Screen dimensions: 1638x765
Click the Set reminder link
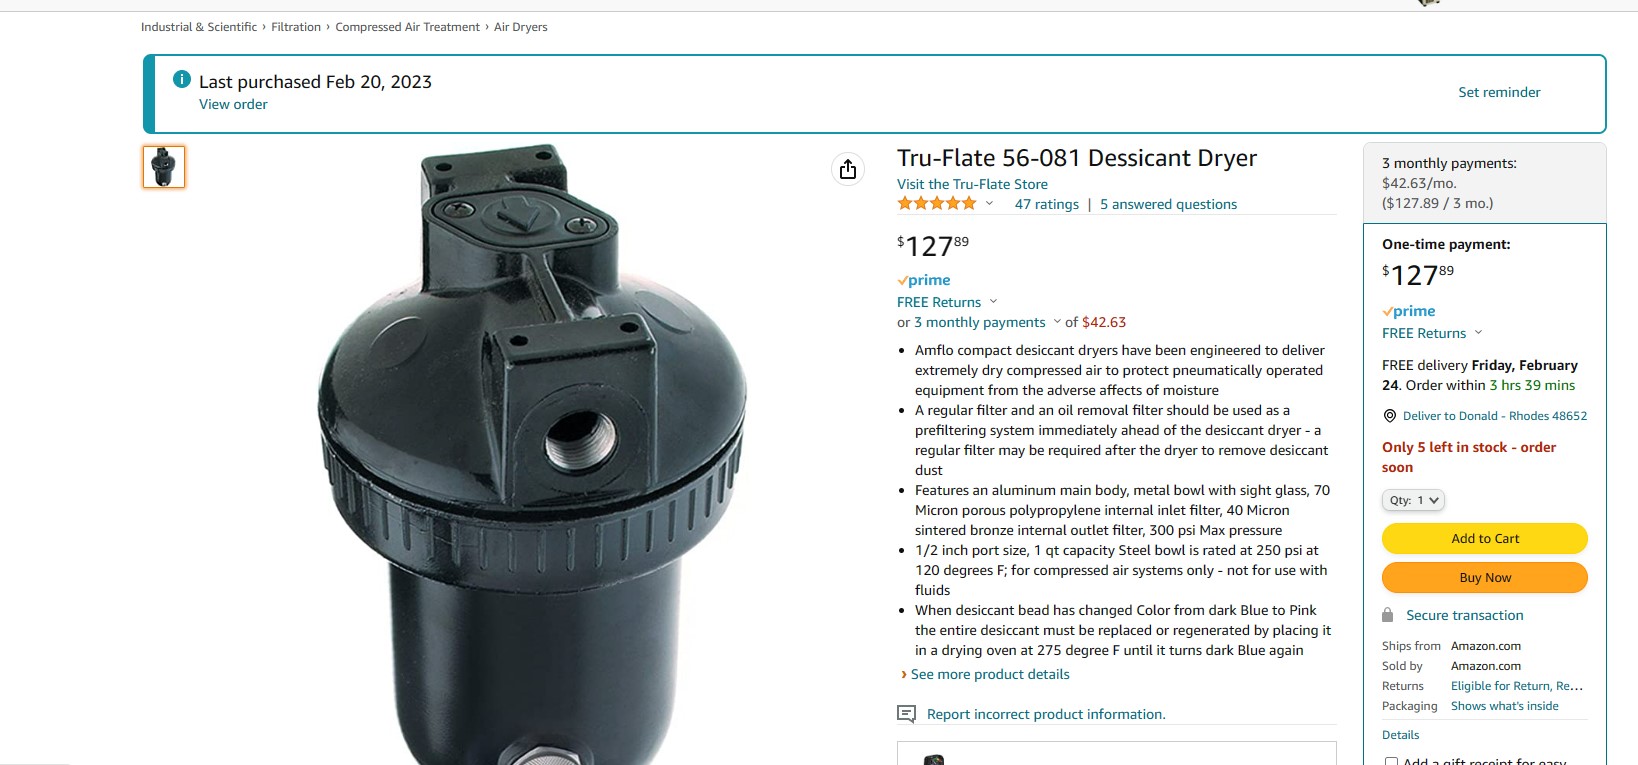[1499, 92]
